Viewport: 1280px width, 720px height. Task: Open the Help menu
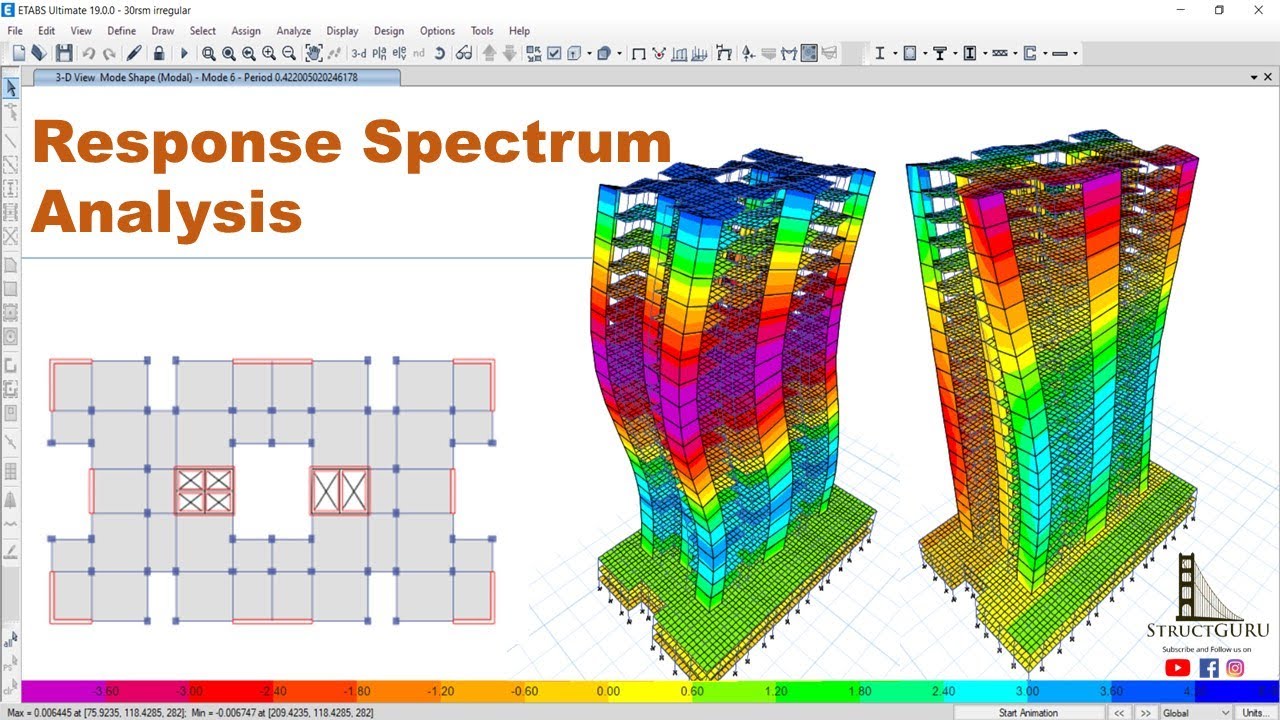pos(519,31)
